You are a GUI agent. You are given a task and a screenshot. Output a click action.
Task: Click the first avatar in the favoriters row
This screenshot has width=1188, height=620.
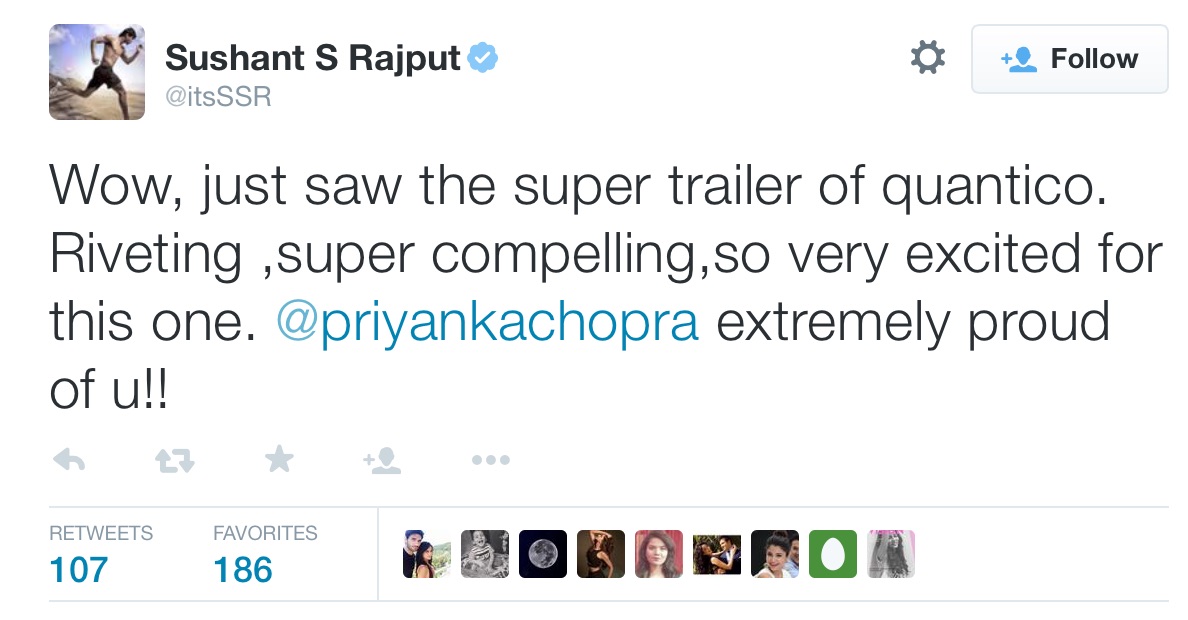click(427, 554)
